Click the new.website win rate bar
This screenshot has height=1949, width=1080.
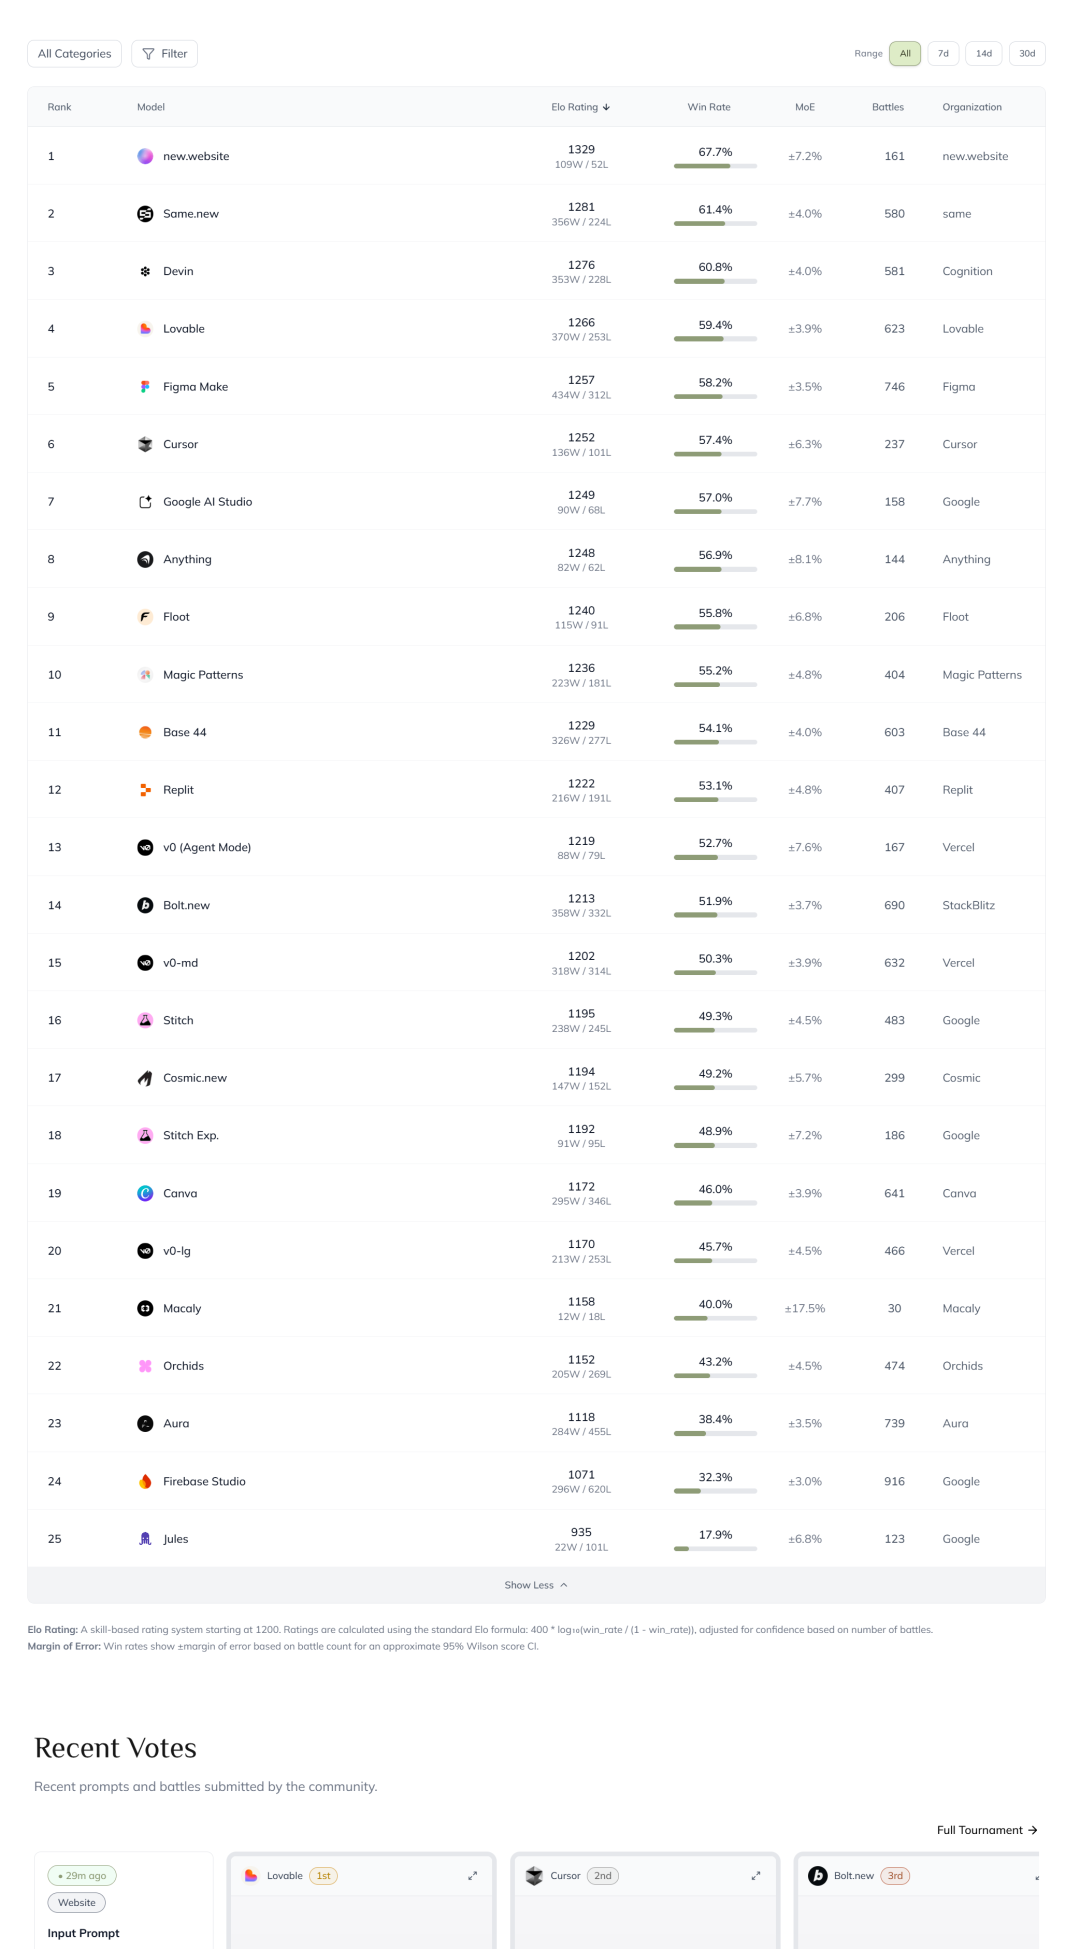coord(715,166)
